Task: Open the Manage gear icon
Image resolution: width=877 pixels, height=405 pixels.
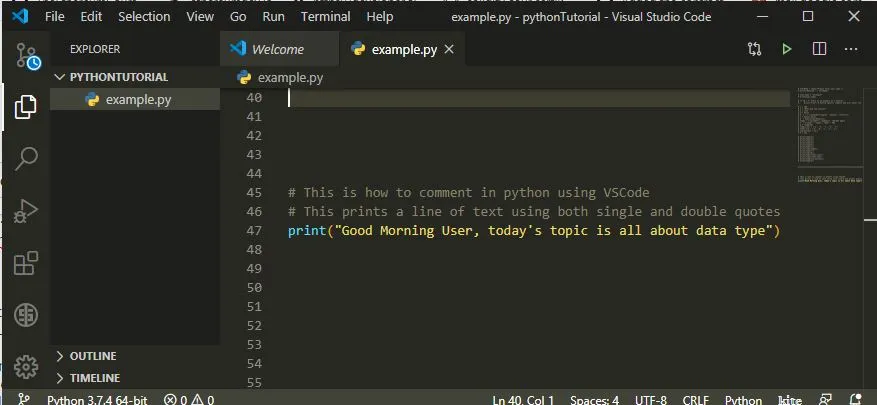Action: 26,367
